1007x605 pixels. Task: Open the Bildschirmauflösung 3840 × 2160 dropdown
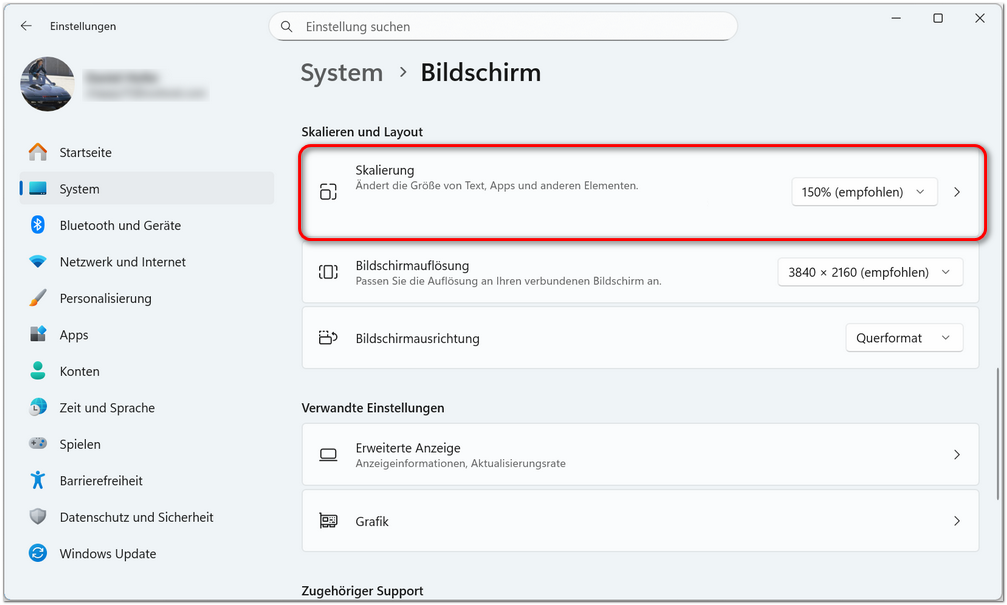[870, 272]
